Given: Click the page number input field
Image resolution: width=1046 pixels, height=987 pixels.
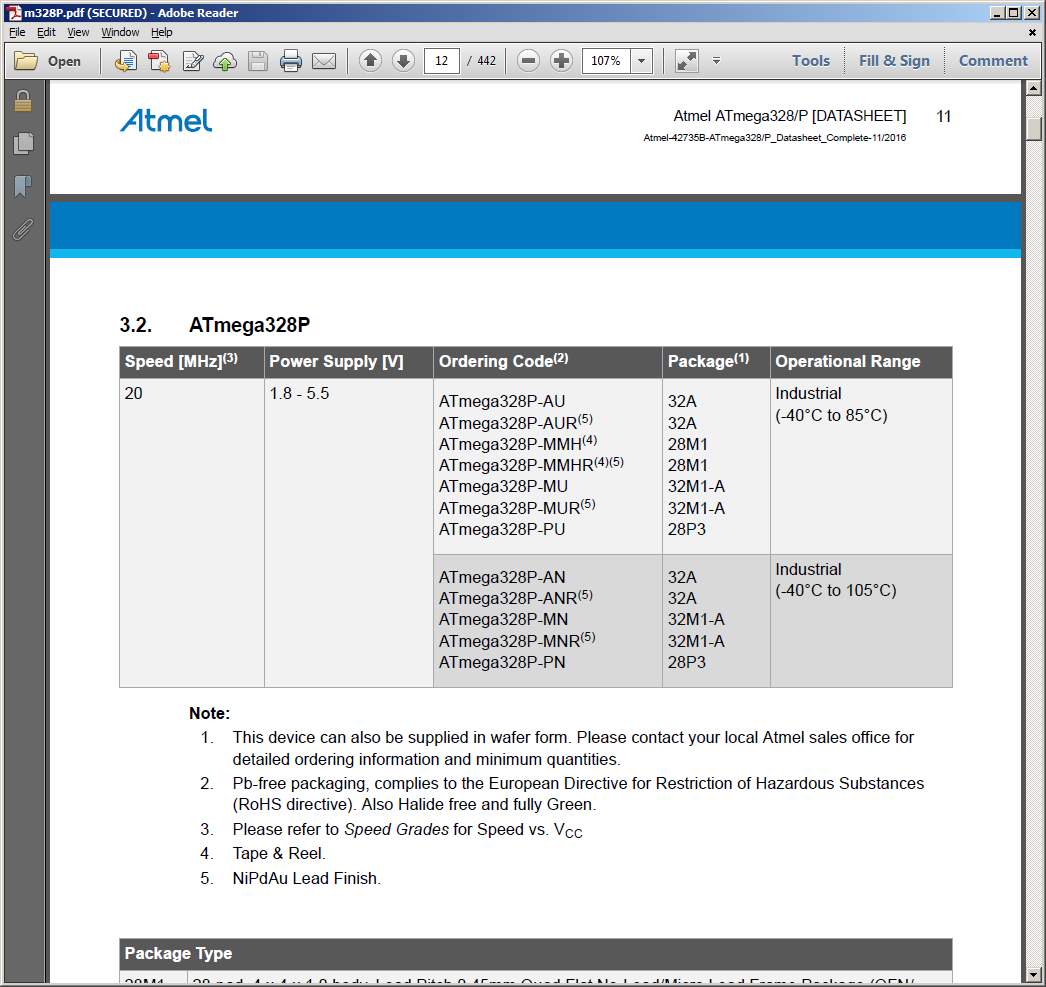Looking at the screenshot, I should pos(442,61).
